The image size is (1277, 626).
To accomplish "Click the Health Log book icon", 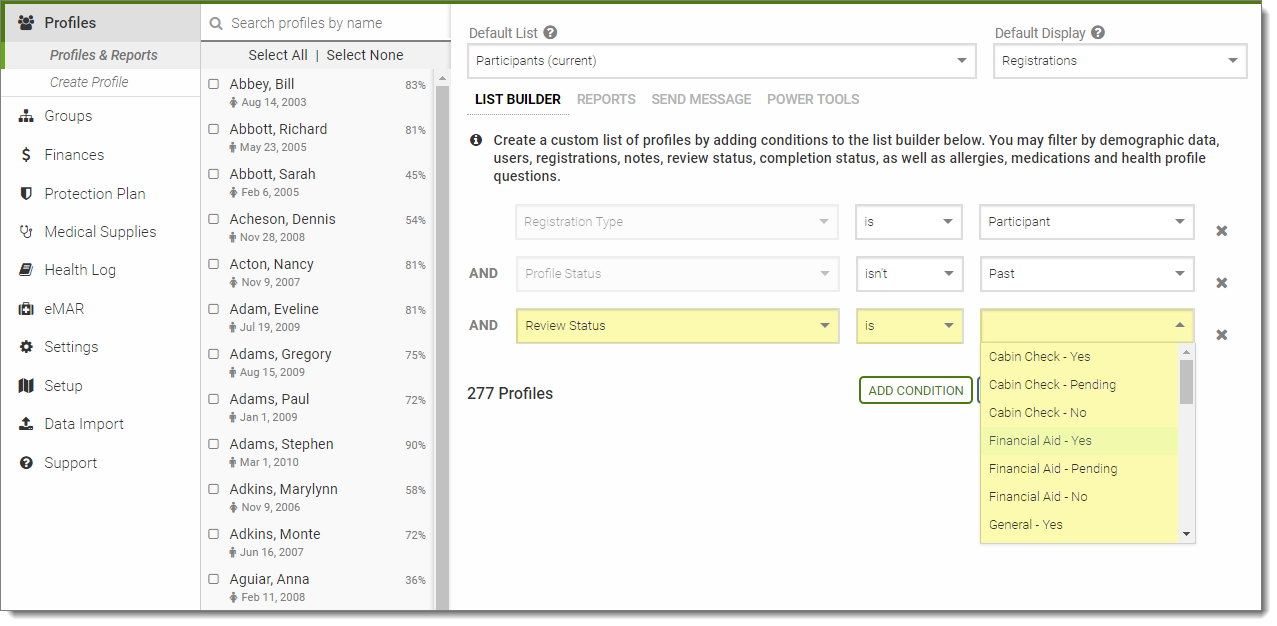I will point(26,270).
